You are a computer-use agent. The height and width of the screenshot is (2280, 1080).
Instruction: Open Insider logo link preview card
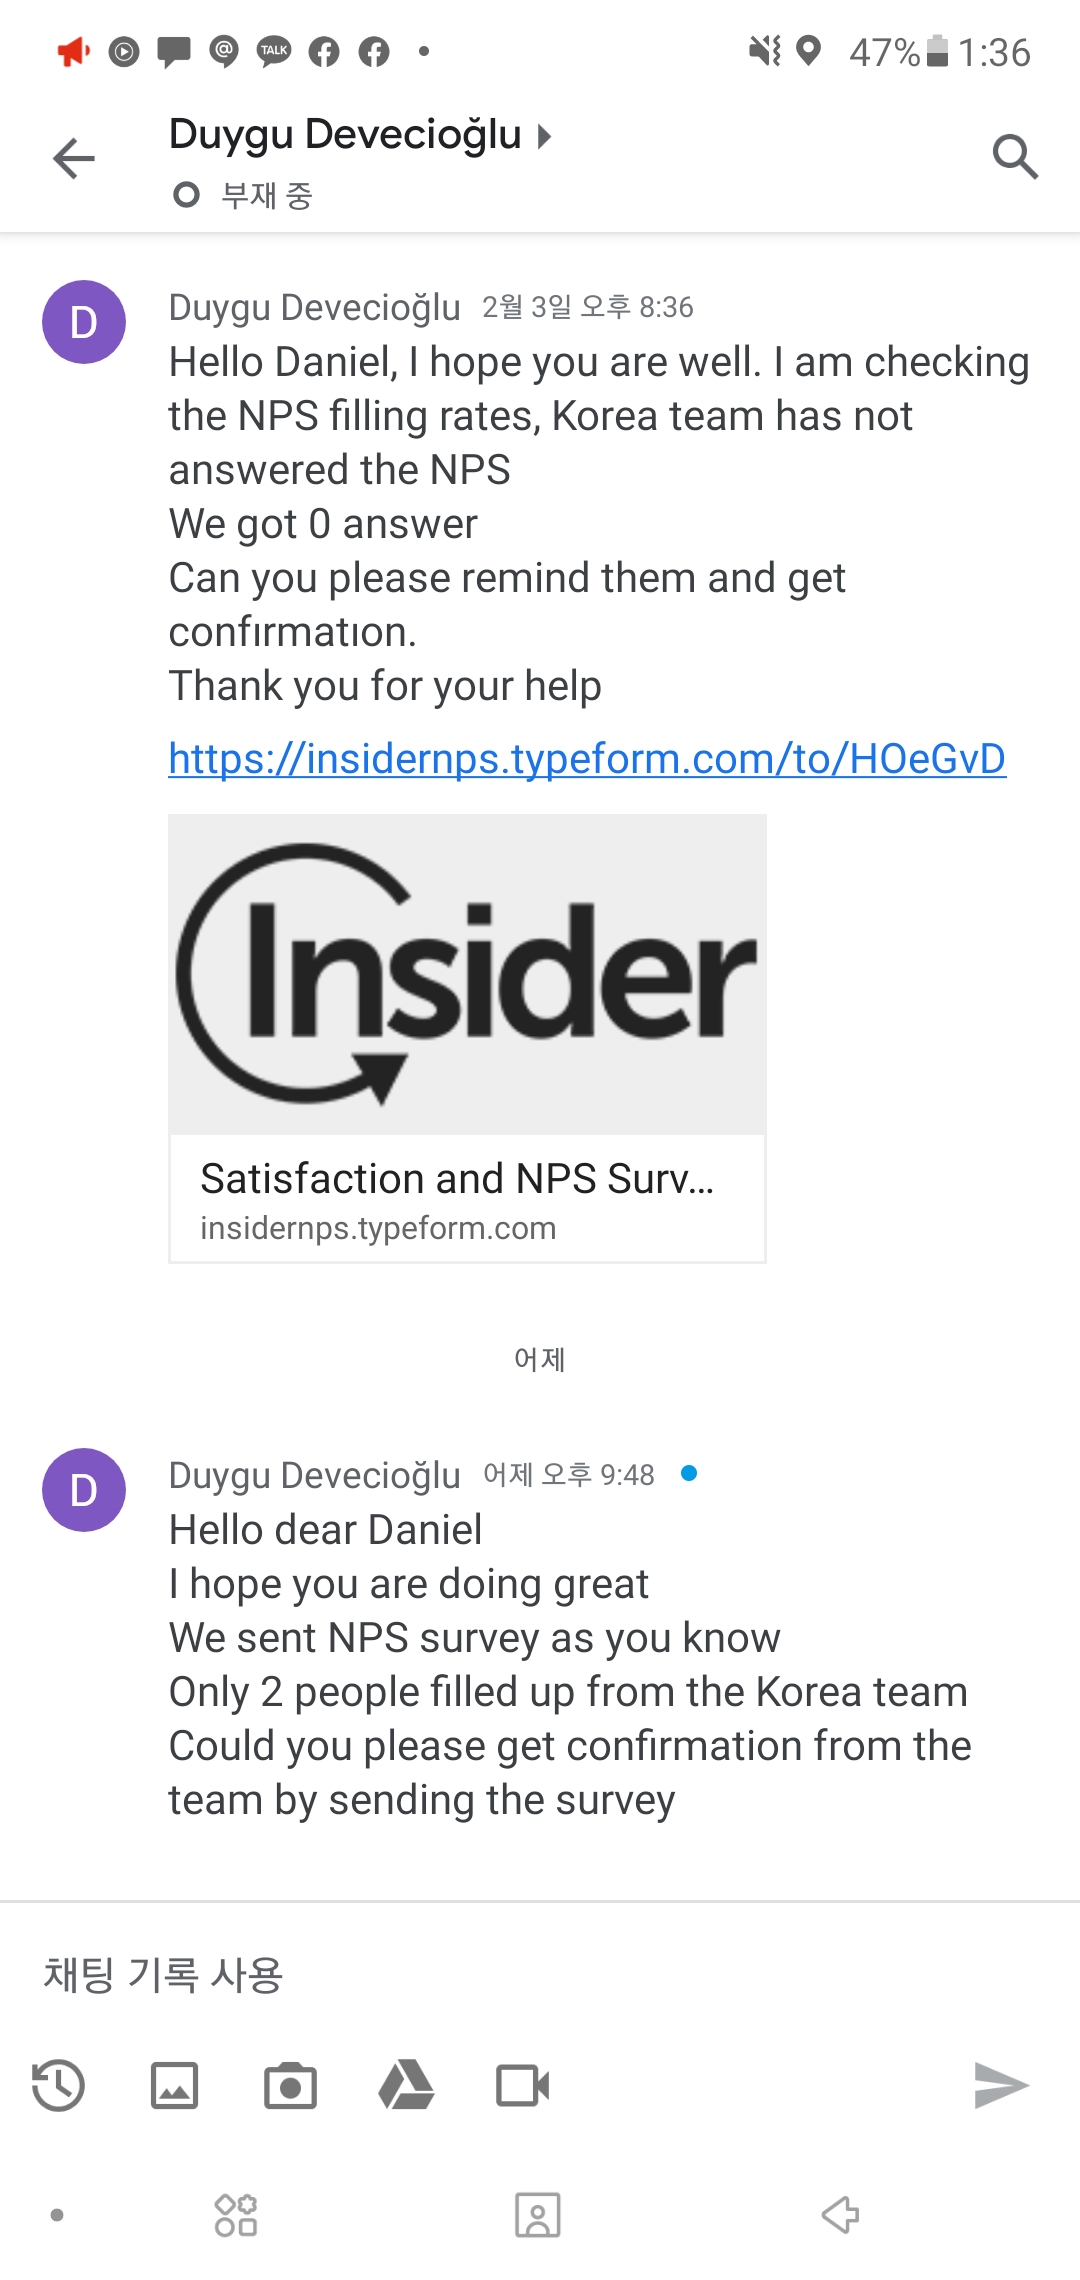coord(467,975)
